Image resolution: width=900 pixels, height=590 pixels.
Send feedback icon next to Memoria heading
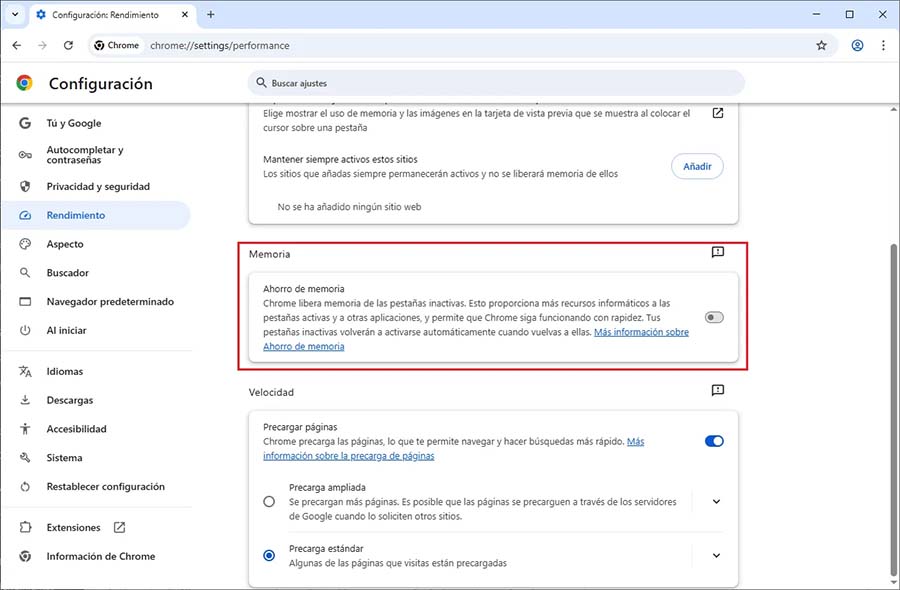pos(717,253)
